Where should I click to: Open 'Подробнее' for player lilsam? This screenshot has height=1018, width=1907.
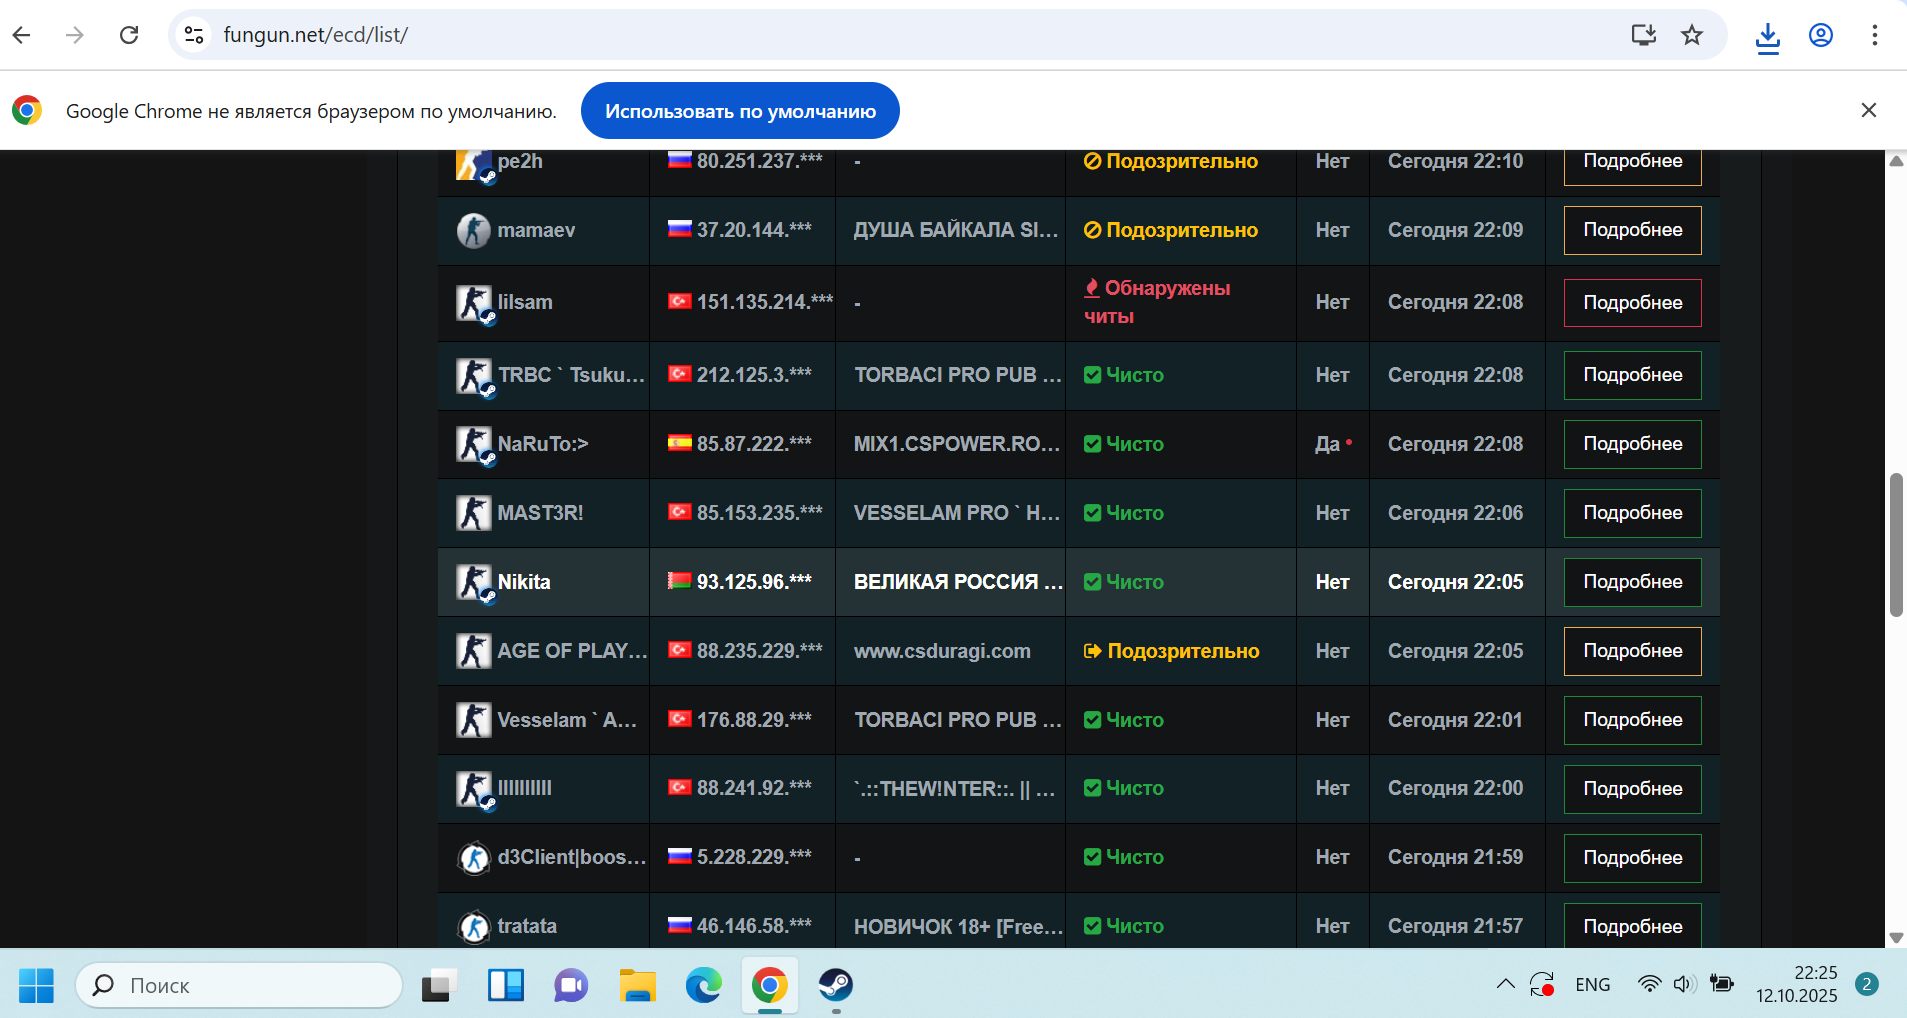click(1632, 303)
